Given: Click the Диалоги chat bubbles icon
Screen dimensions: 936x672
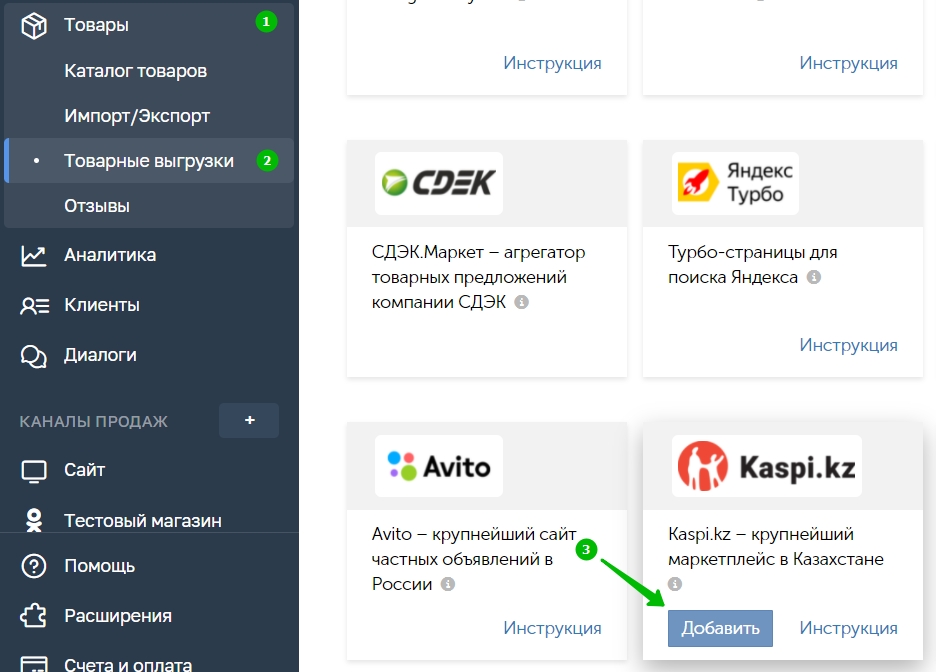Looking at the screenshot, I should click(33, 356).
